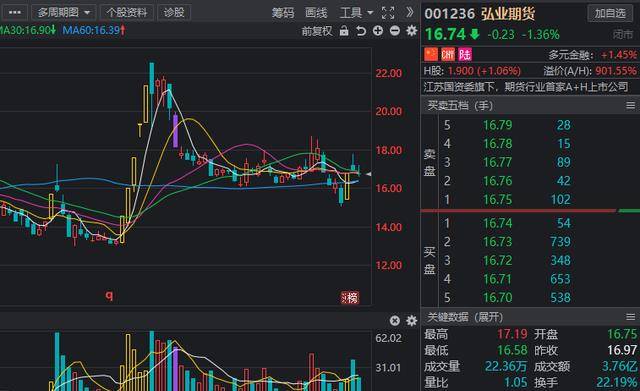Click the double chevron arrow icon
Viewport: 640px width, 391px height.
[x=409, y=12]
